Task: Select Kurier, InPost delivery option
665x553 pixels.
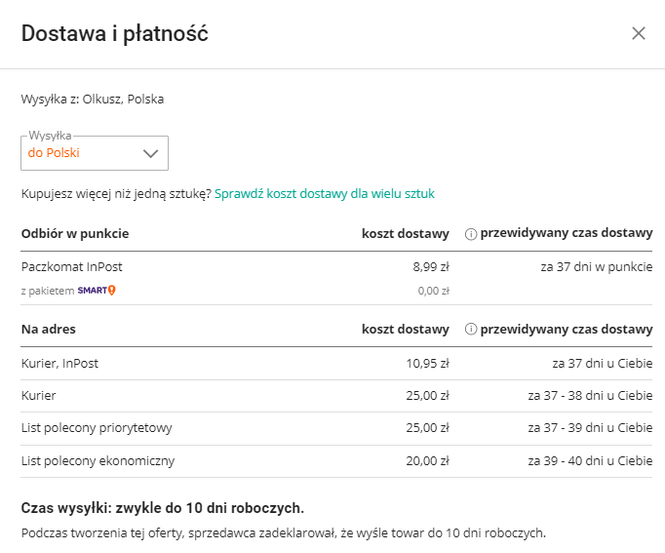Action: point(336,363)
